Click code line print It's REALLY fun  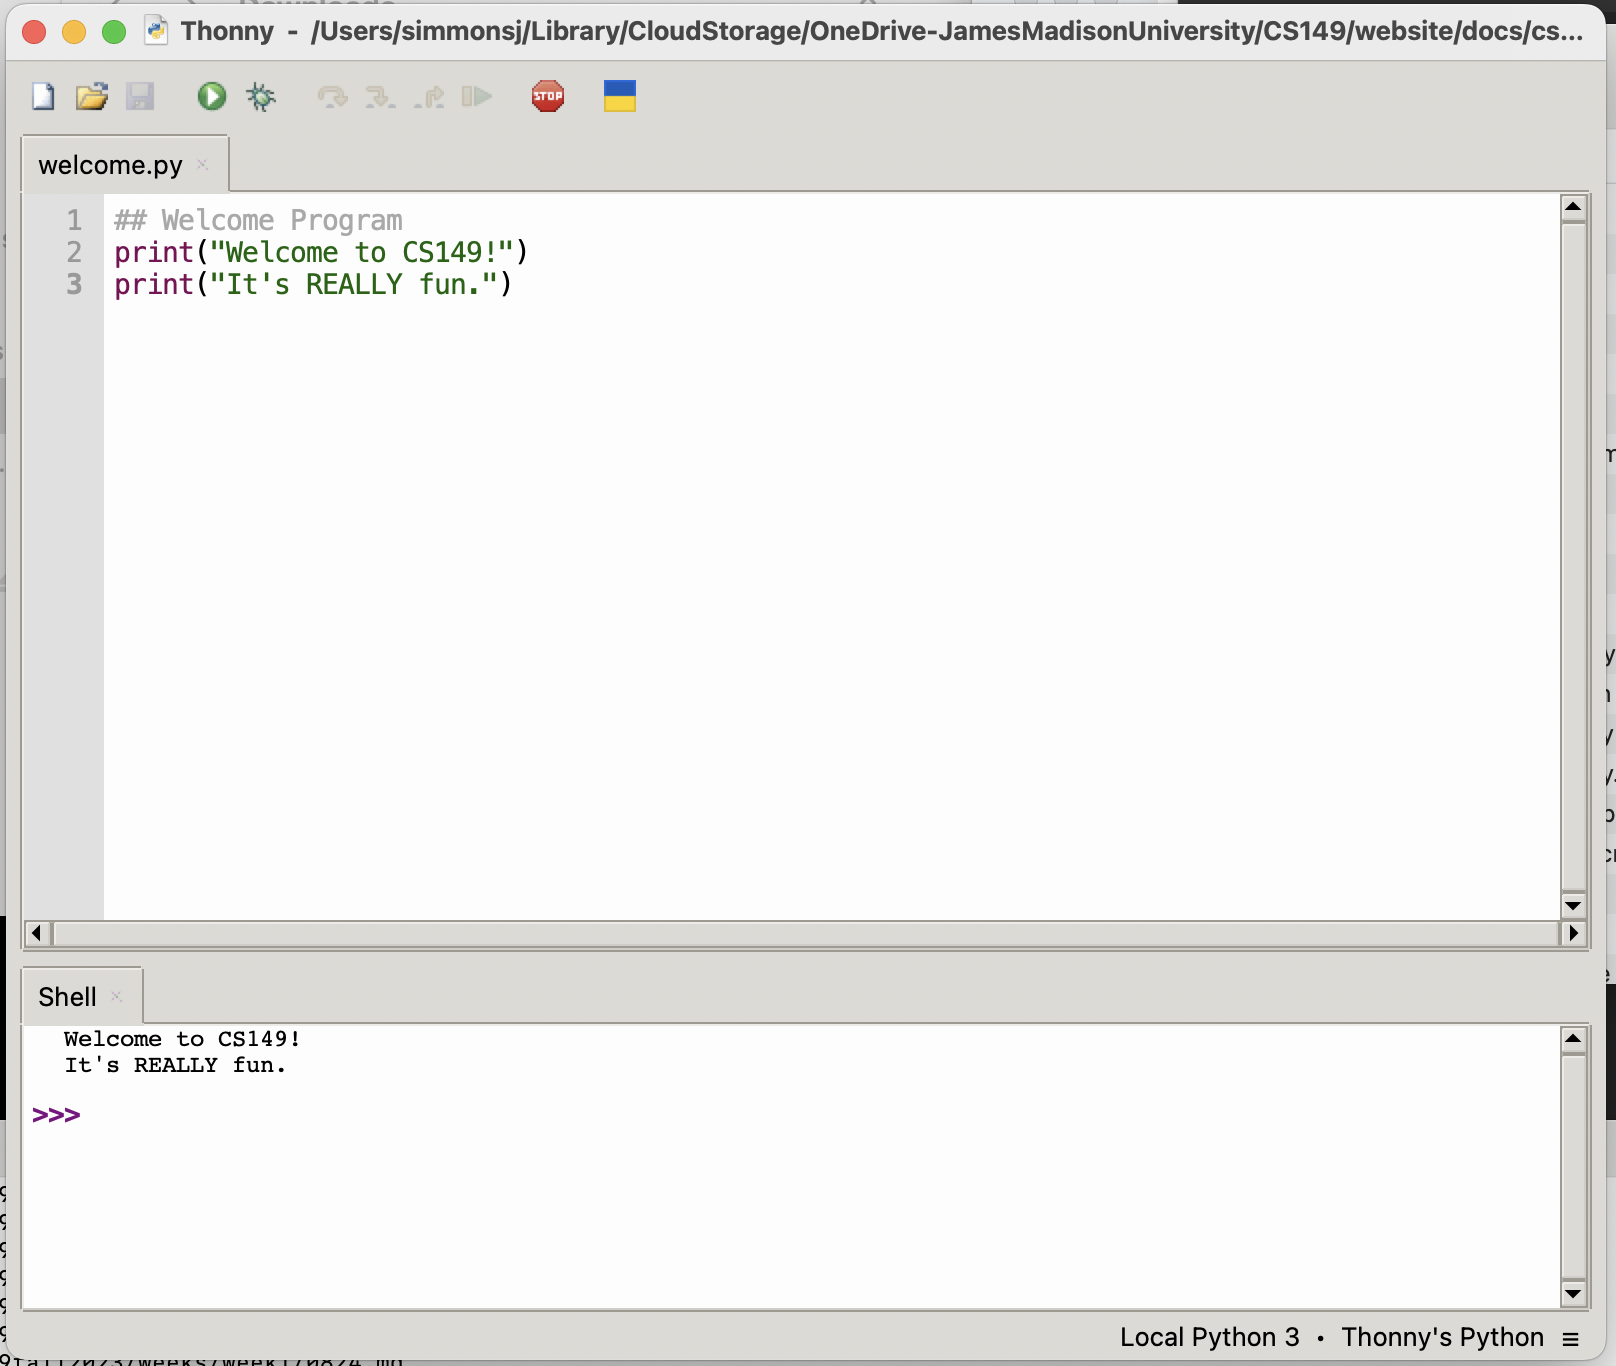[313, 284]
